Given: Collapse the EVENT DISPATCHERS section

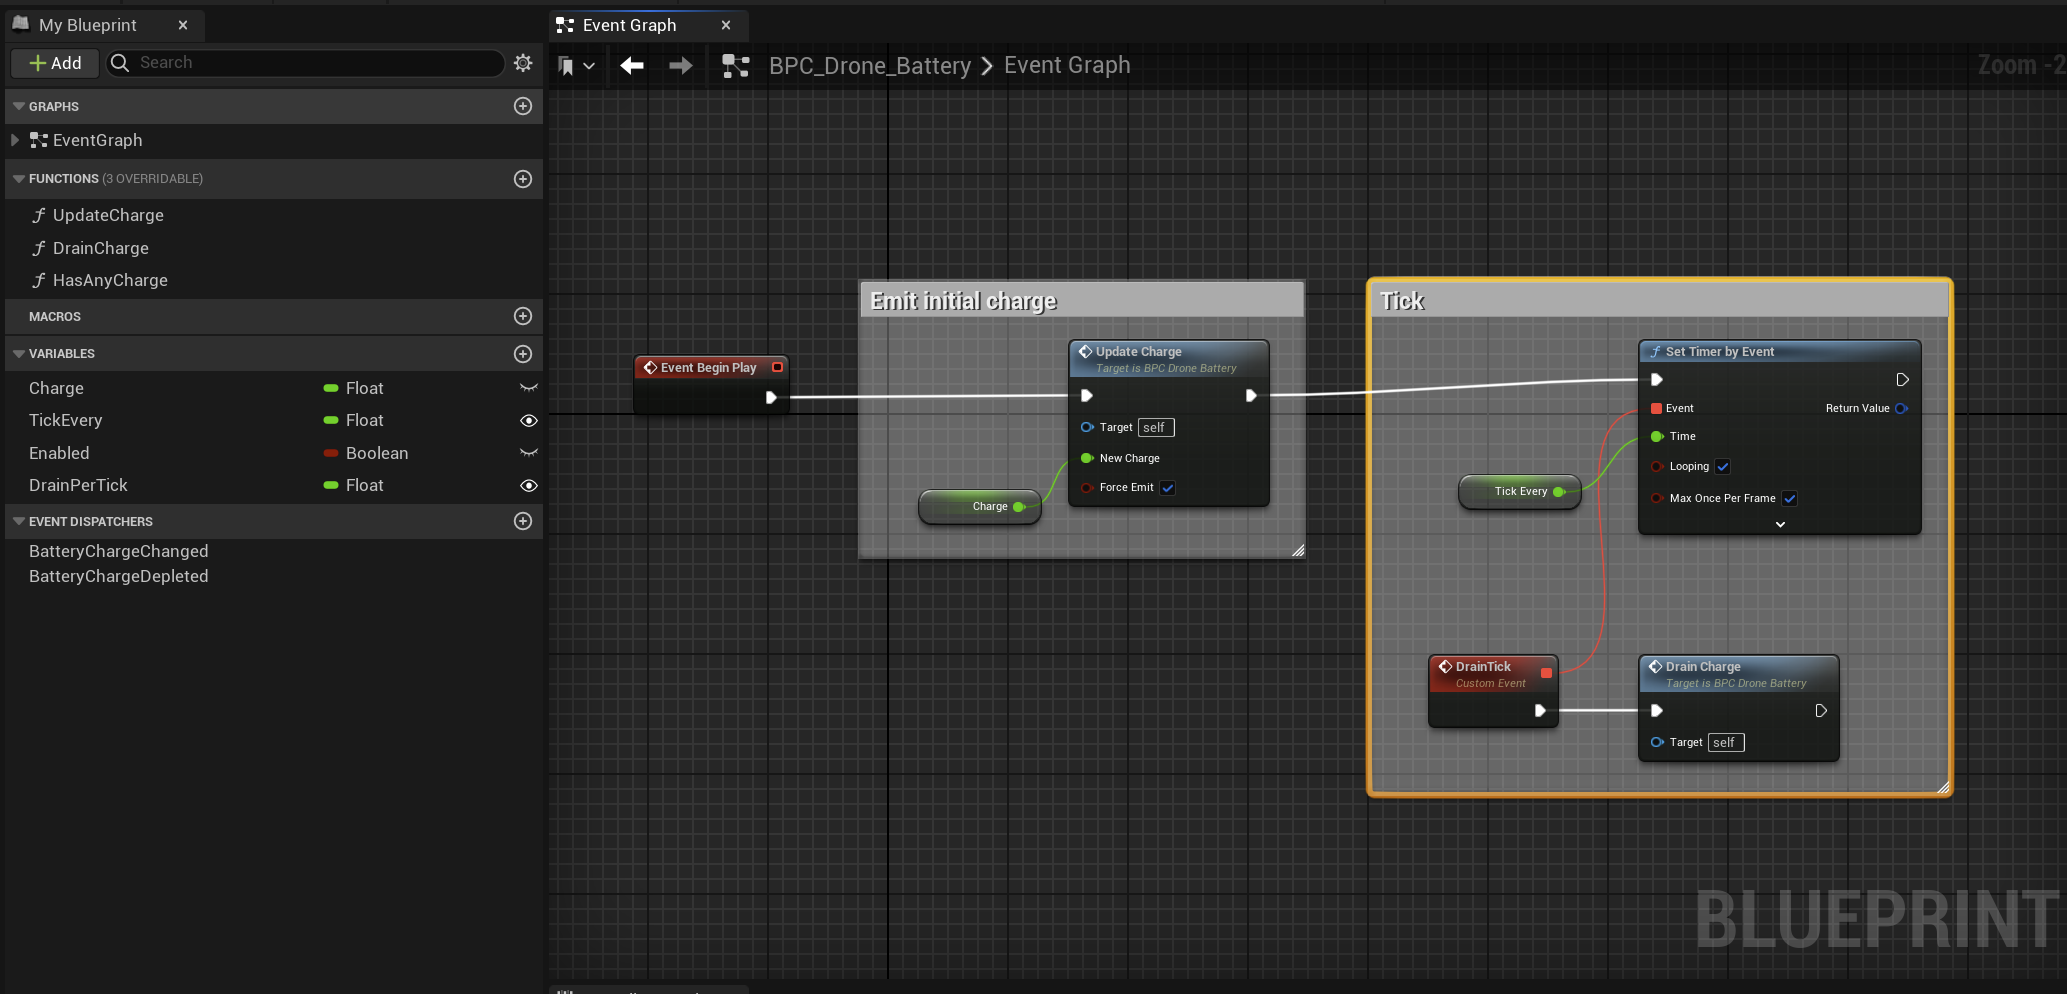Looking at the screenshot, I should click(18, 521).
